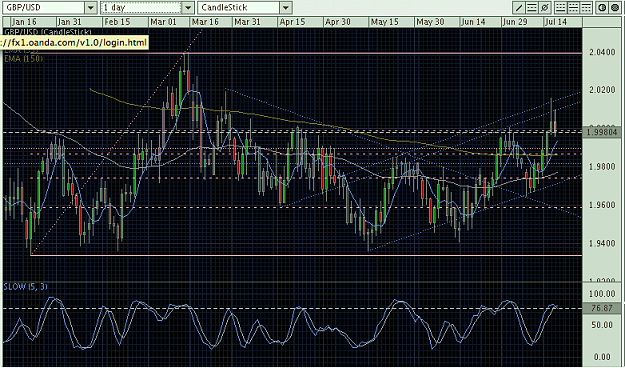Choose line style with solid top line
The width and height of the screenshot is (625, 368).
(x=586, y=8)
